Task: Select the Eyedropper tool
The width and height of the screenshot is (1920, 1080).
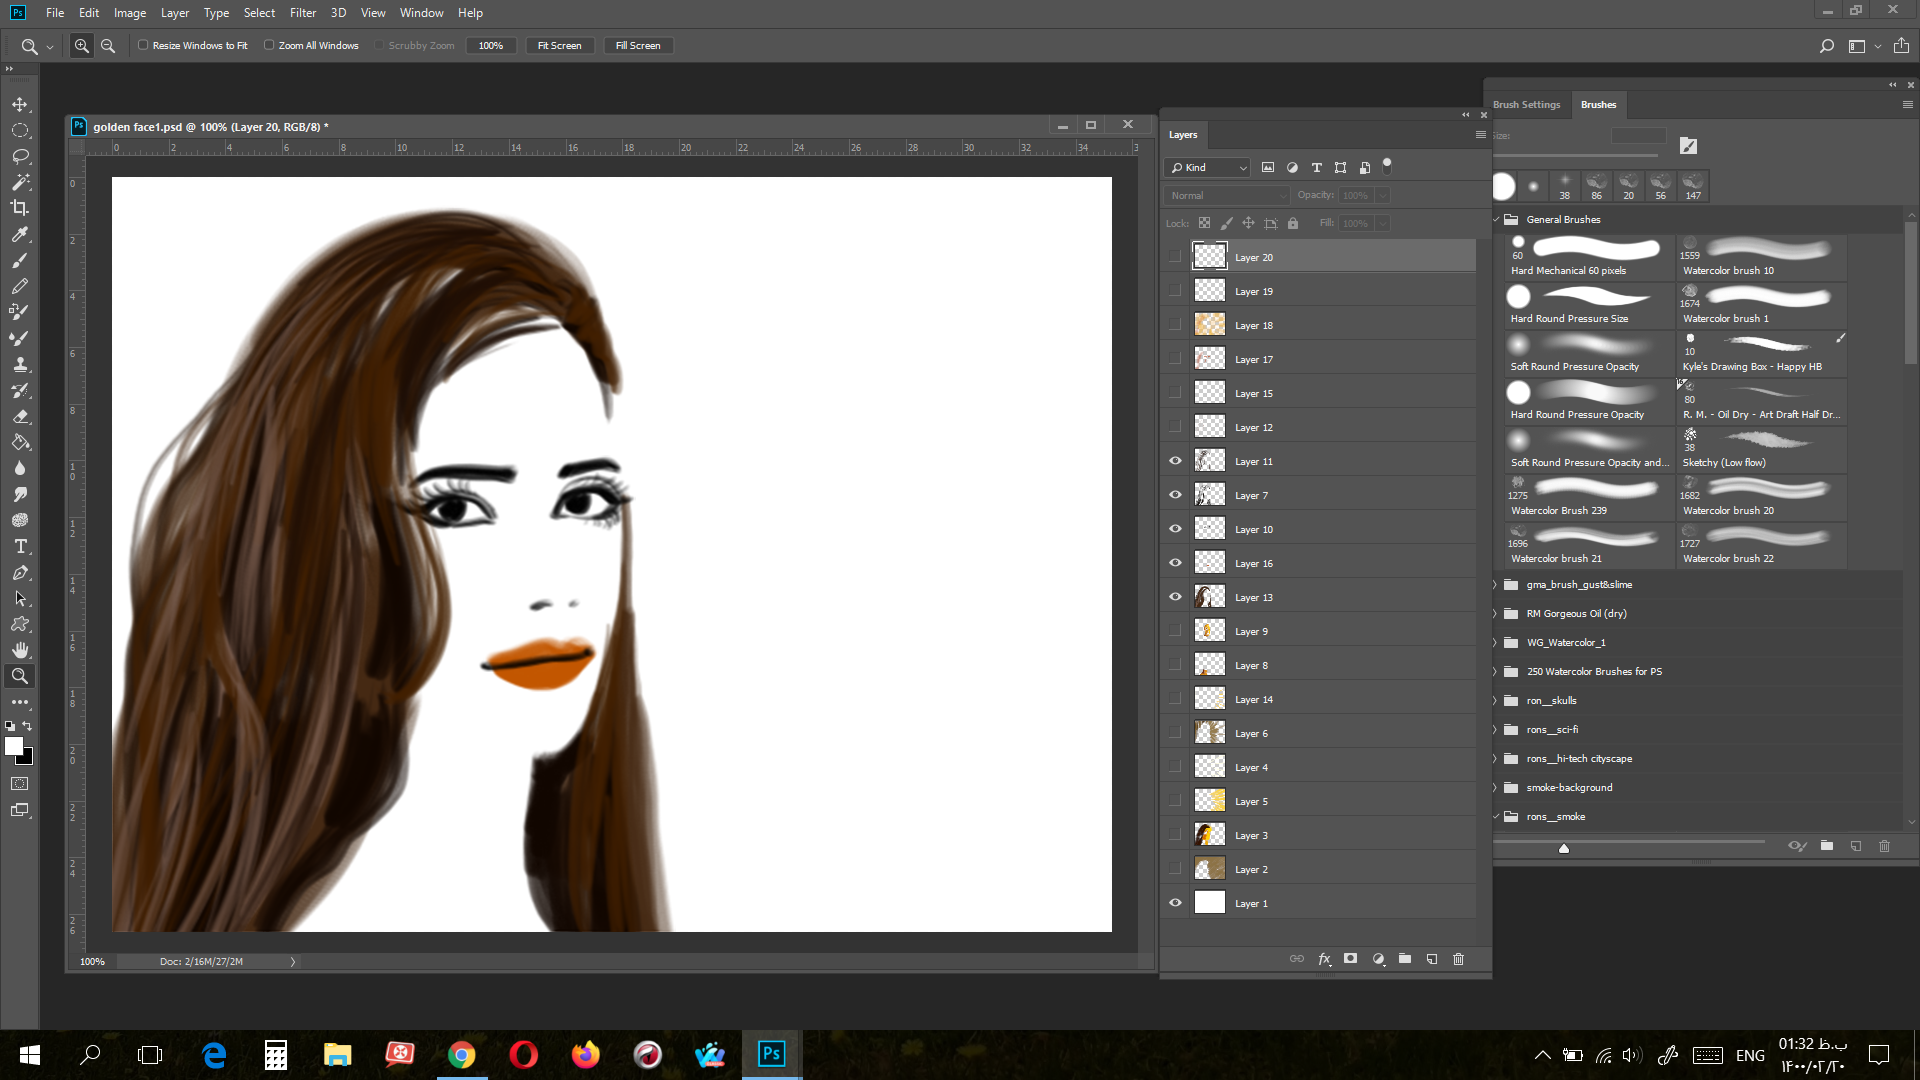Action: point(20,234)
